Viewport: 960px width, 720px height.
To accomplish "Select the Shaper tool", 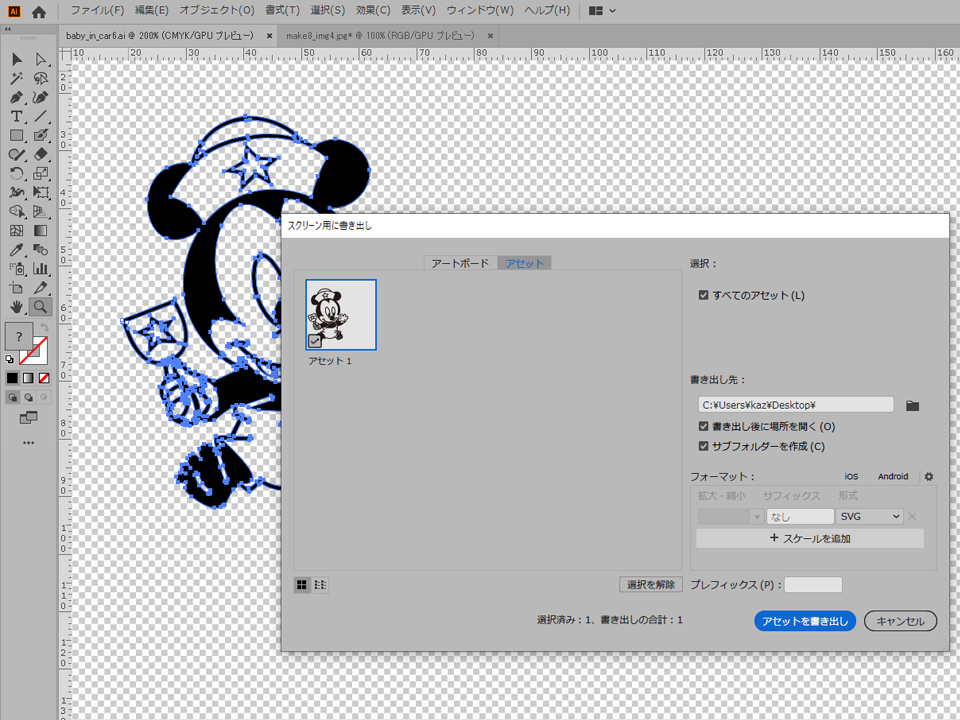I will 17,154.
